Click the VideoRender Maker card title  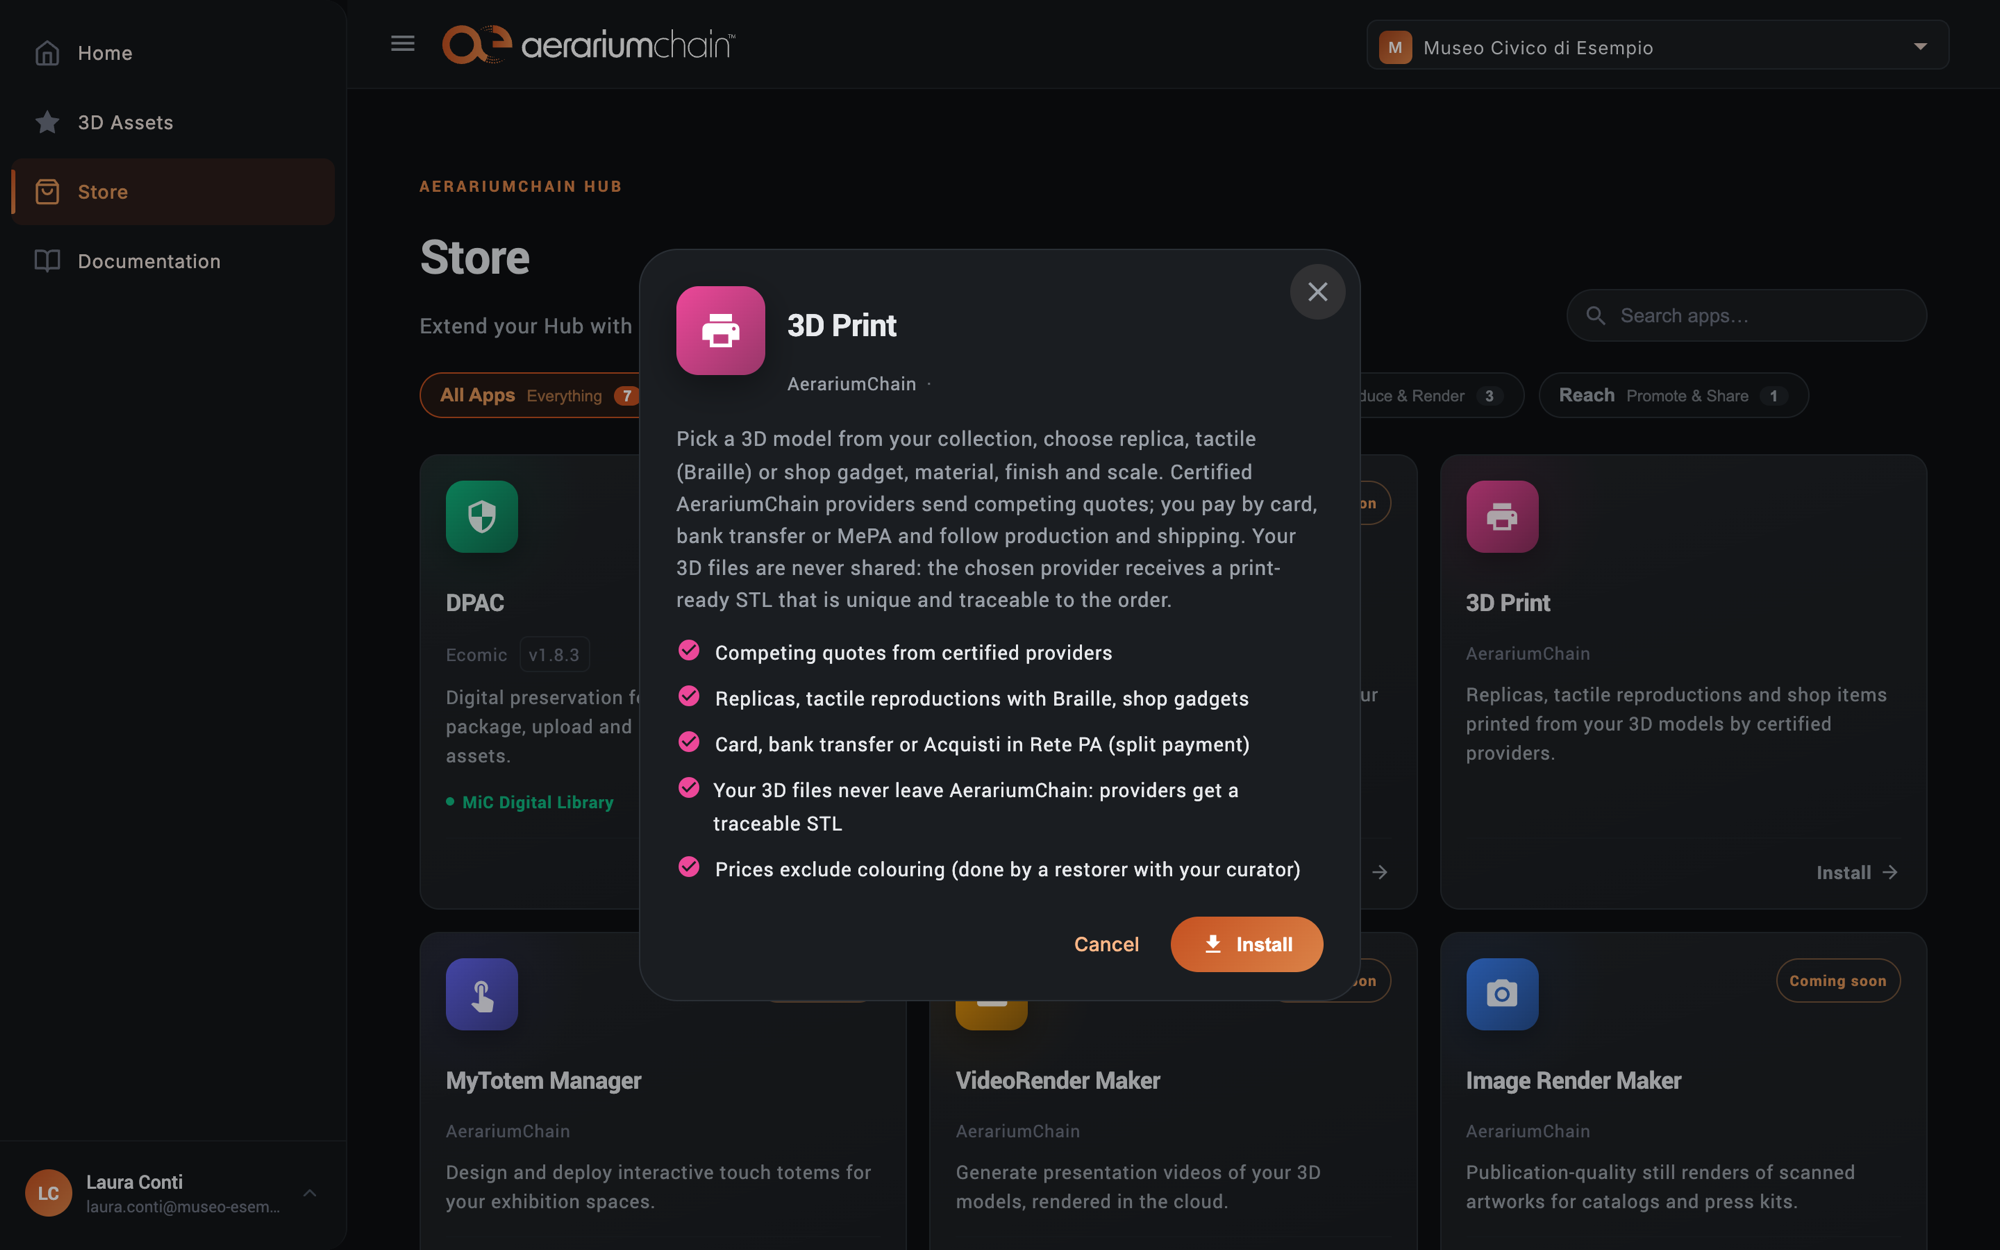point(1057,1081)
